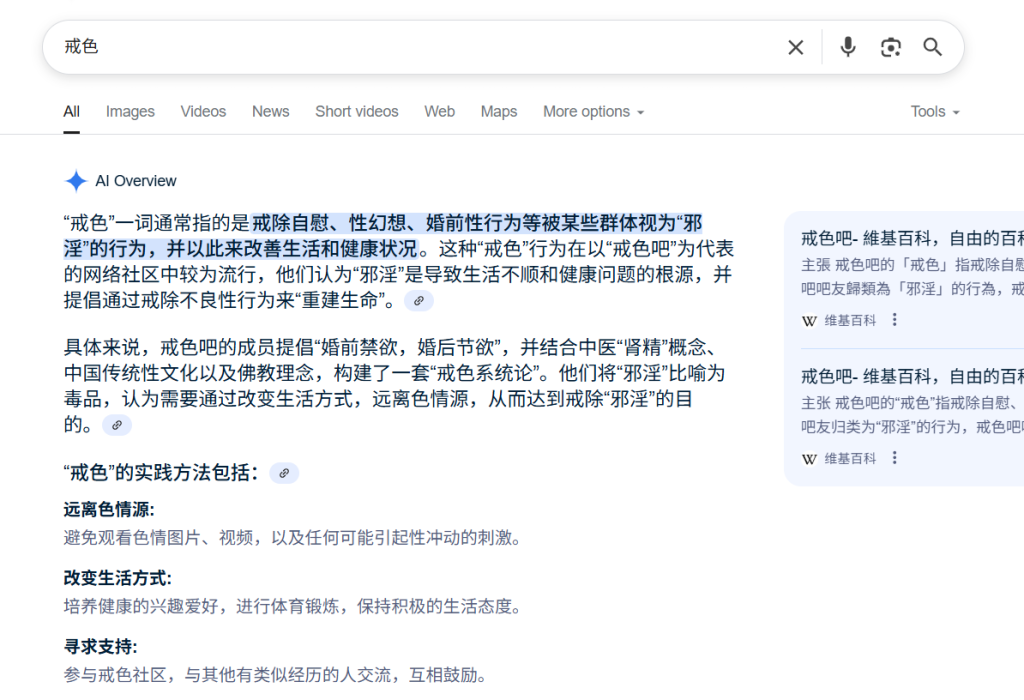Switch to the Web tab

point(440,112)
